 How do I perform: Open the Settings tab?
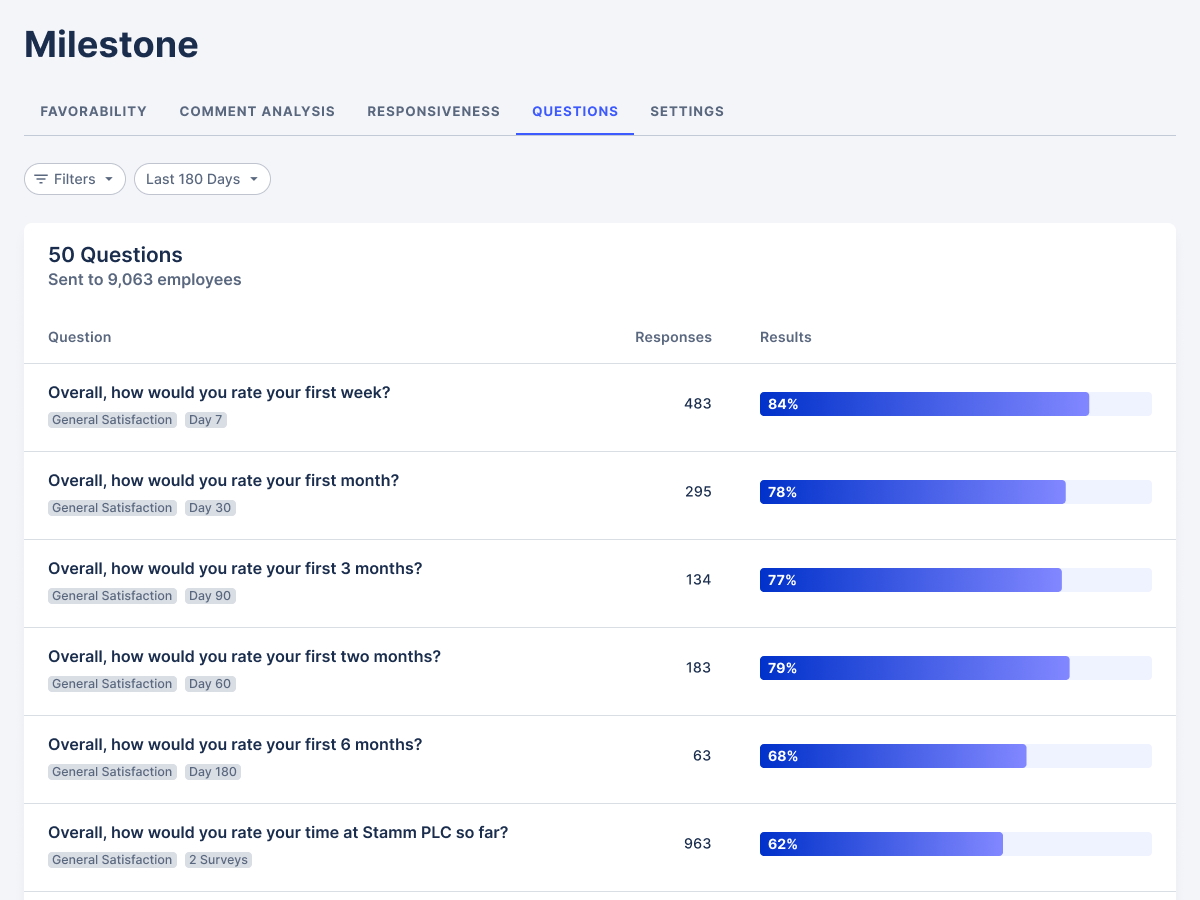687,111
